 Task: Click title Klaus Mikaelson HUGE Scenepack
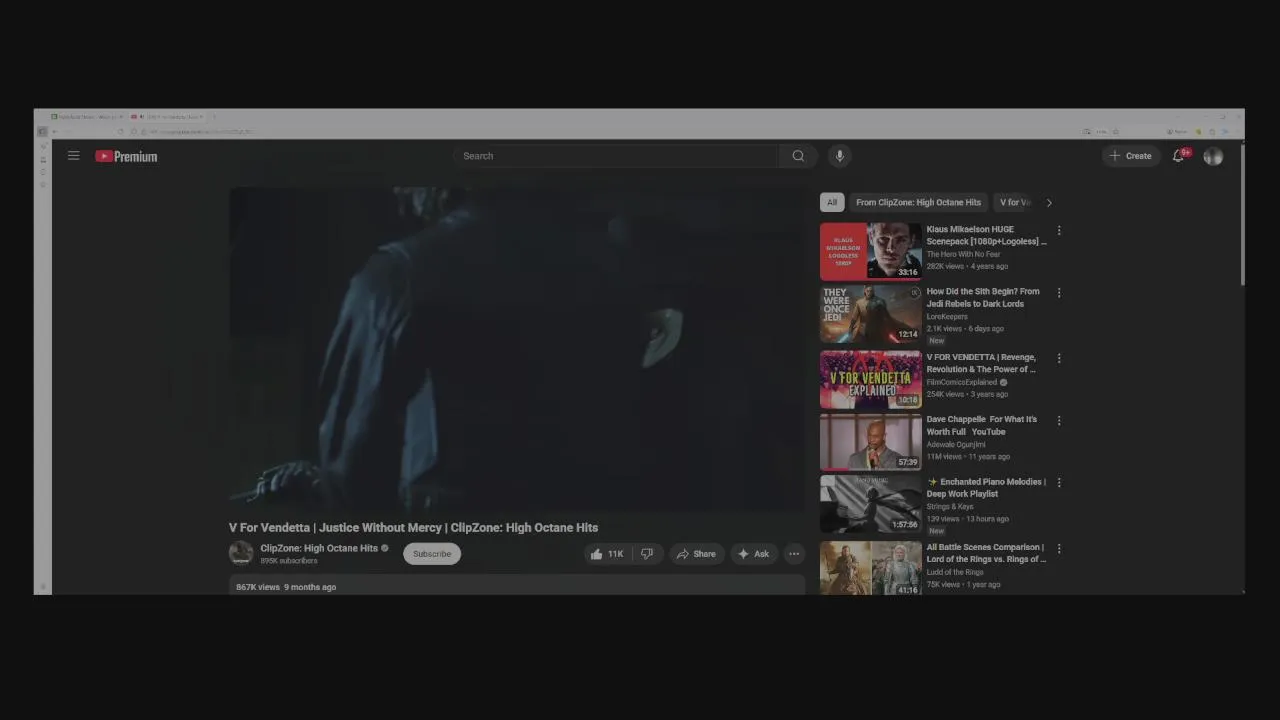pos(986,235)
